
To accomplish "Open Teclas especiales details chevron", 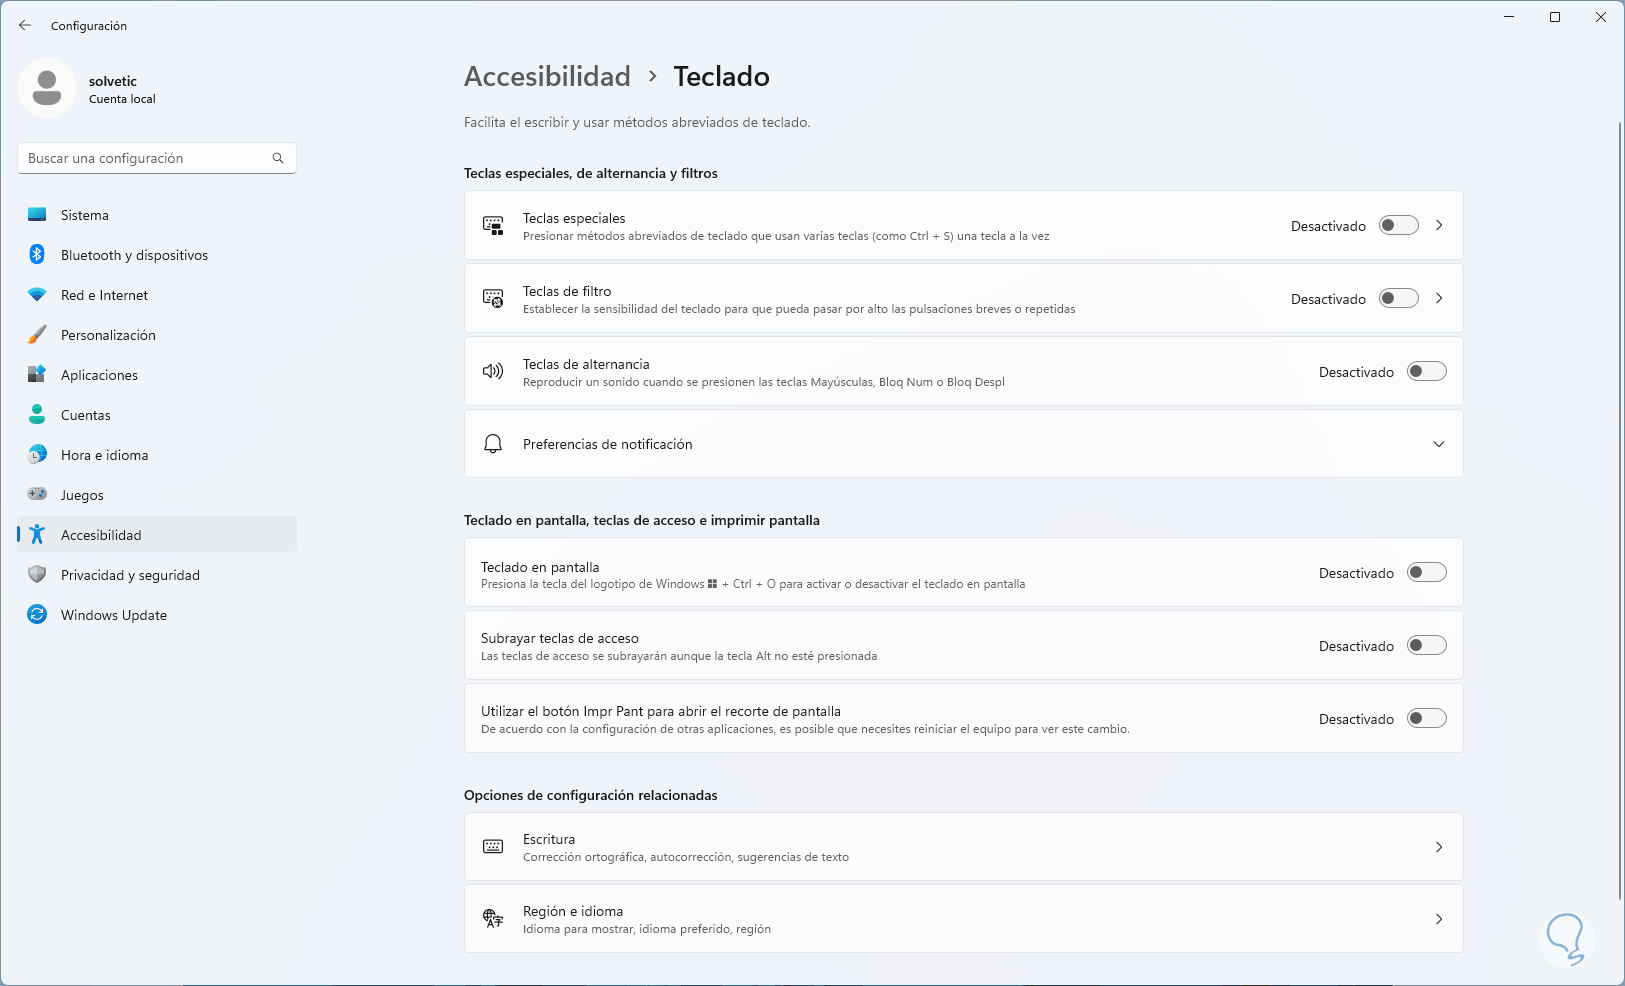I will (x=1439, y=226).
